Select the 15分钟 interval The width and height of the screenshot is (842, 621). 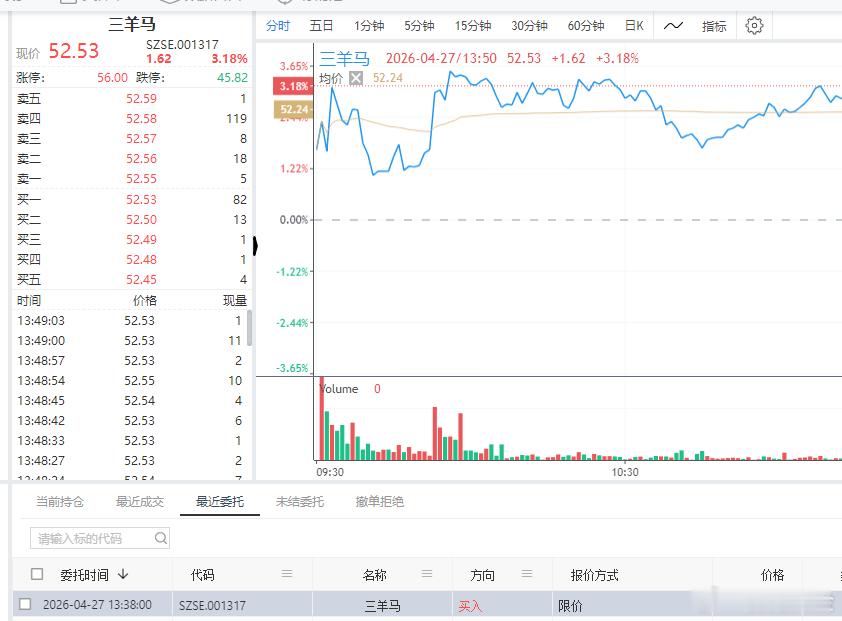pos(473,26)
